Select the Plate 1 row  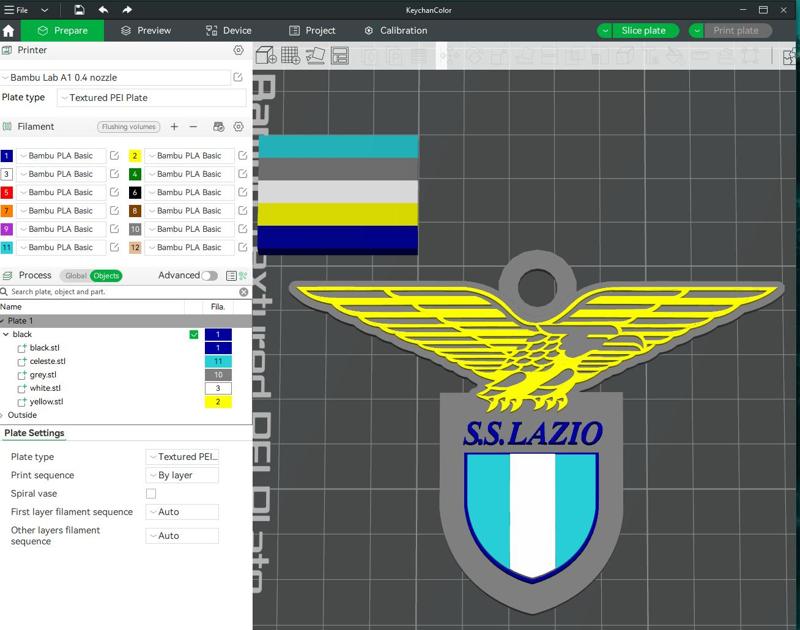(126, 321)
